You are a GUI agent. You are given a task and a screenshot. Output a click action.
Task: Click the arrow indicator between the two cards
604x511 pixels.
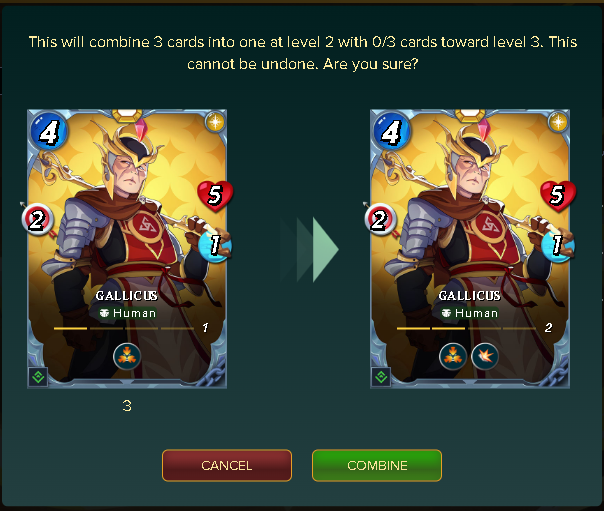(x=309, y=250)
